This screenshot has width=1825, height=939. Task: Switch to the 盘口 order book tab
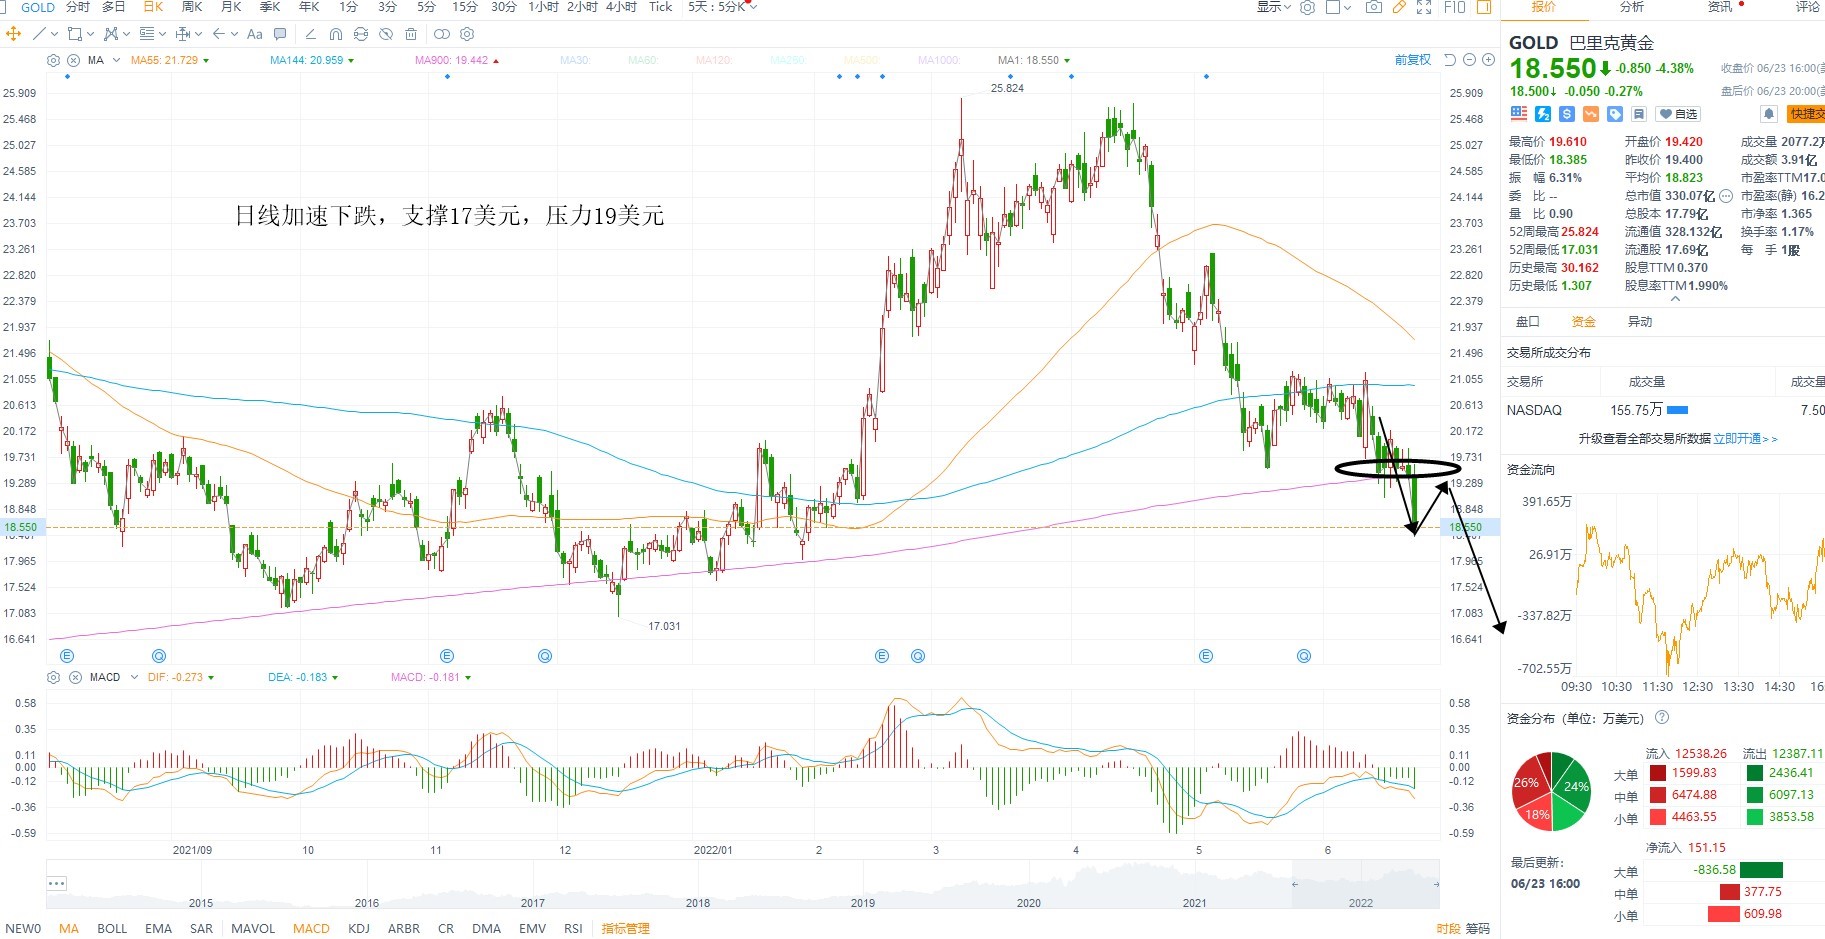(x=1528, y=321)
